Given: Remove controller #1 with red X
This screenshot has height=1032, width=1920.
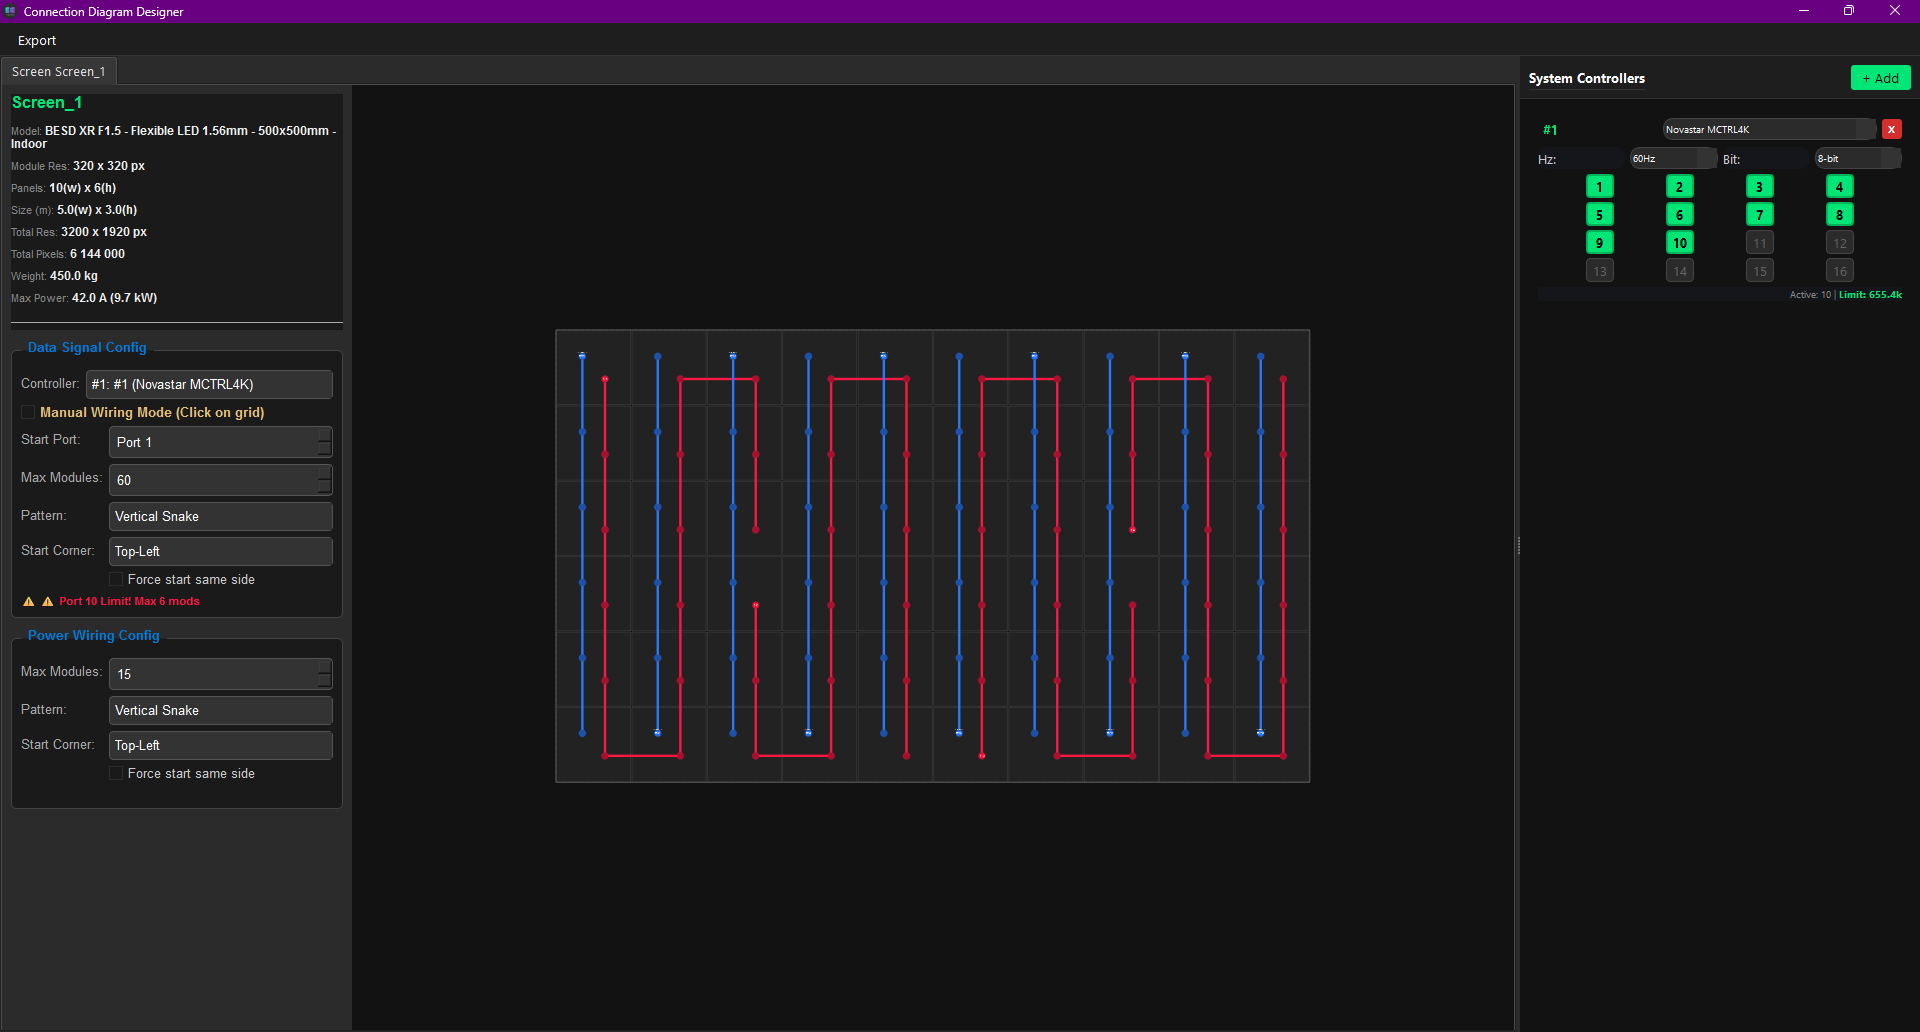Looking at the screenshot, I should coord(1891,129).
